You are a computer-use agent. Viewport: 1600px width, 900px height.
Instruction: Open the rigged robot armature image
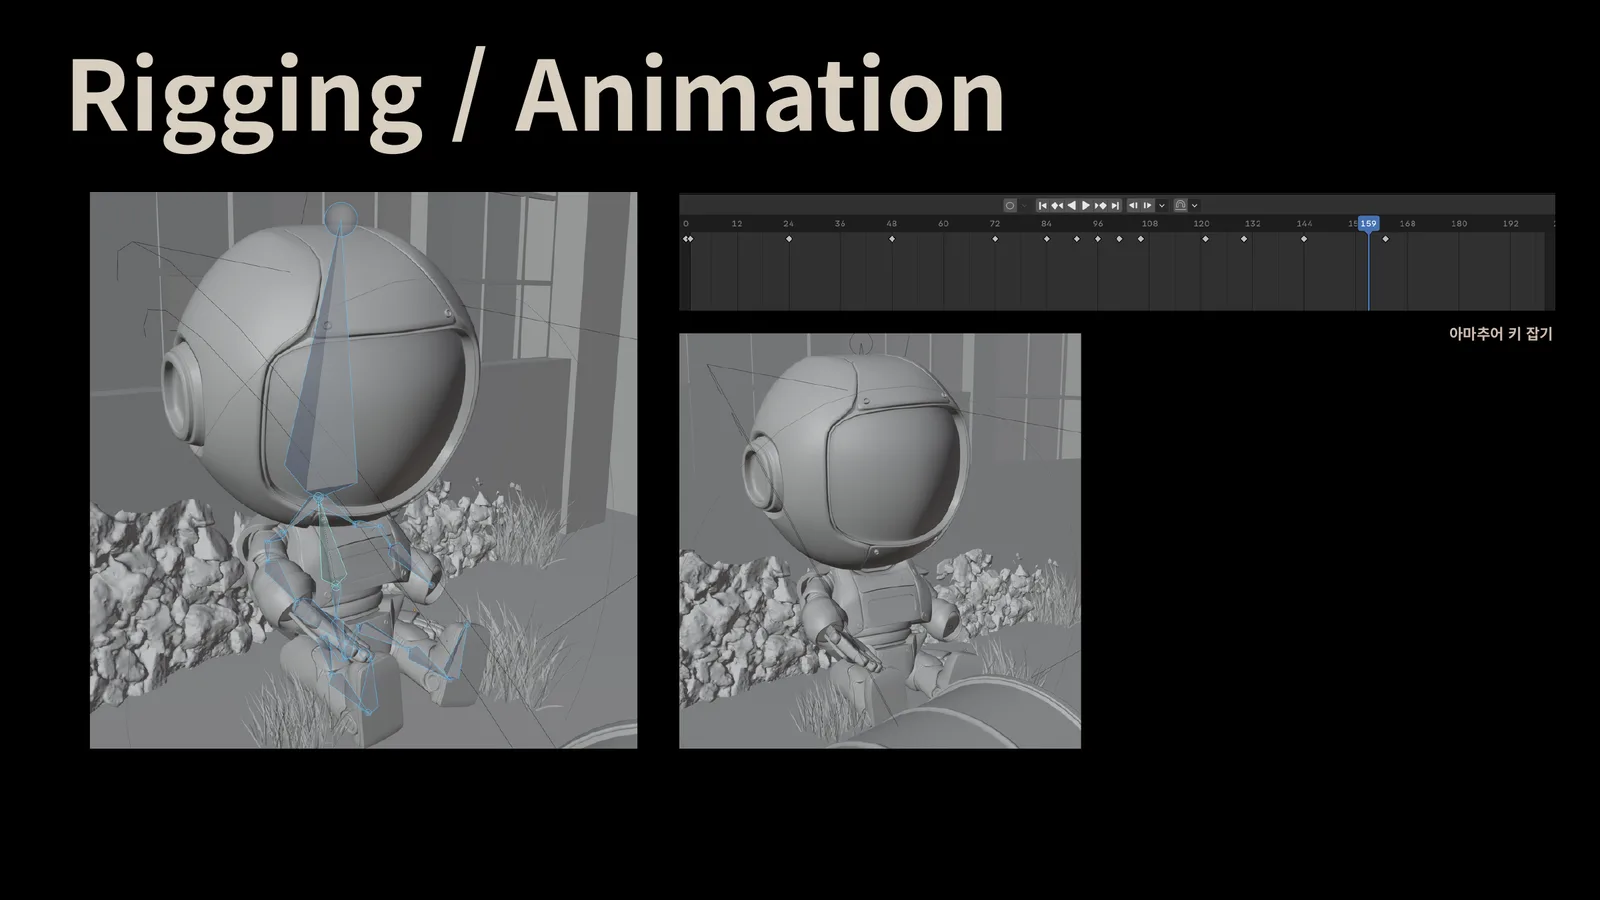(x=364, y=470)
